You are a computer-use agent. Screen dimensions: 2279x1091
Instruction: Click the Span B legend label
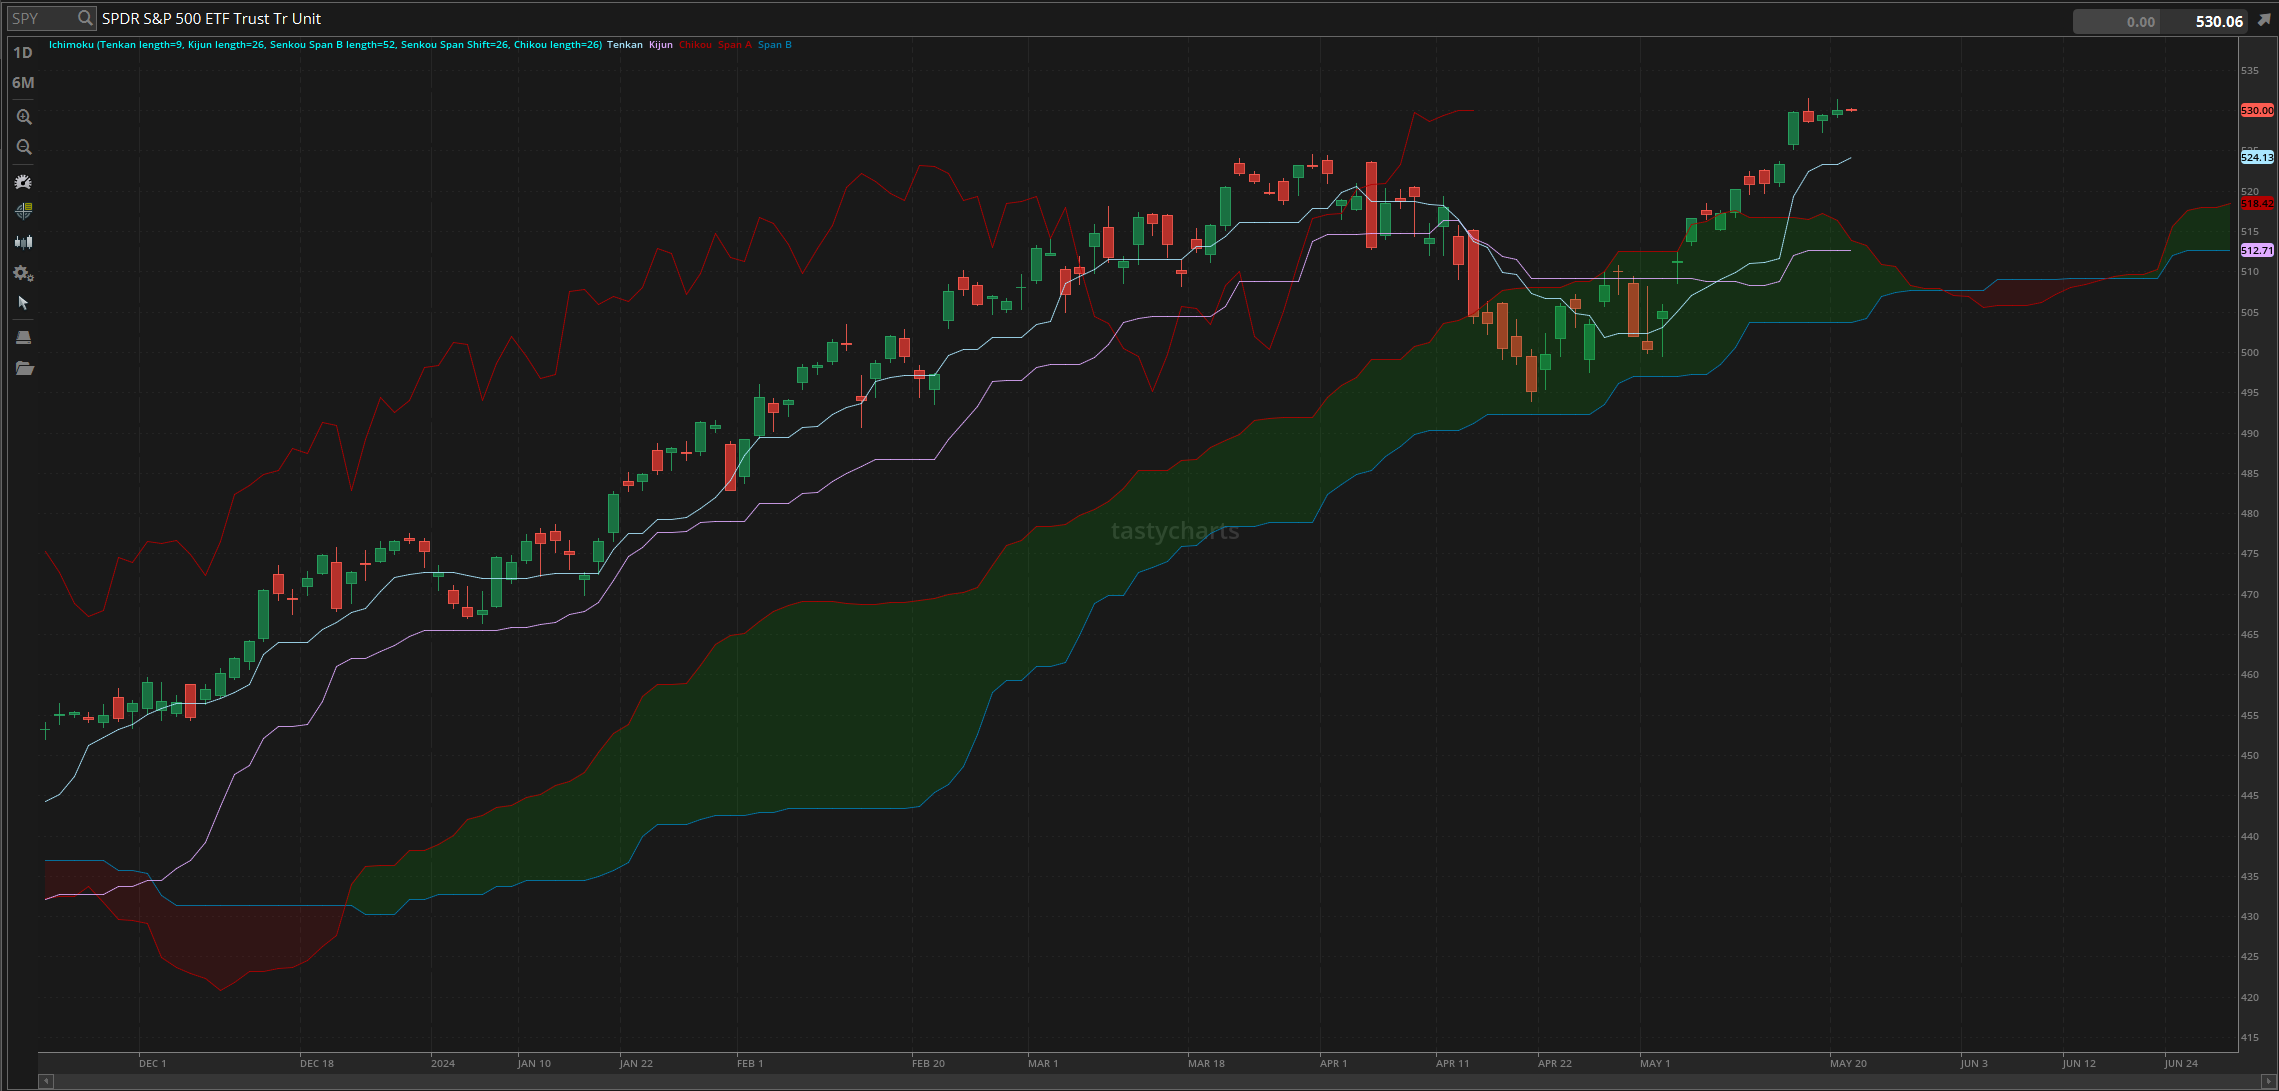(775, 45)
